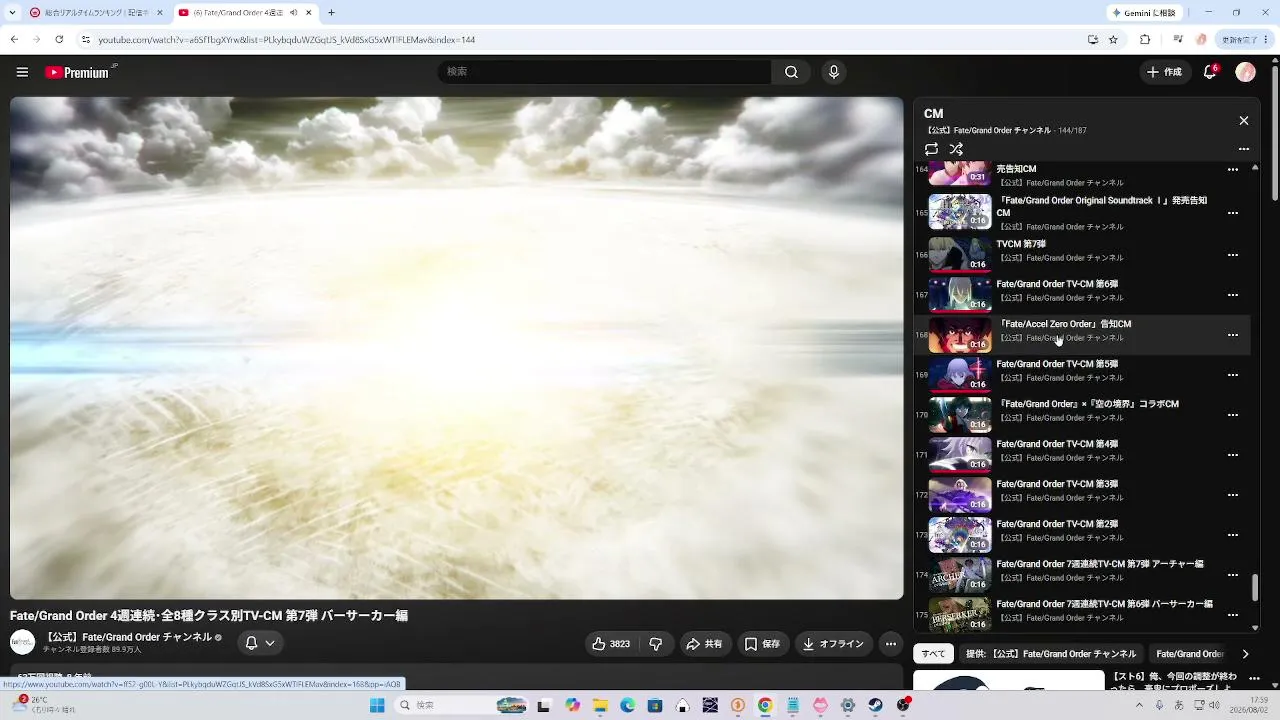Start voice search with the microphone
This screenshot has width=1280, height=720.
tap(833, 72)
